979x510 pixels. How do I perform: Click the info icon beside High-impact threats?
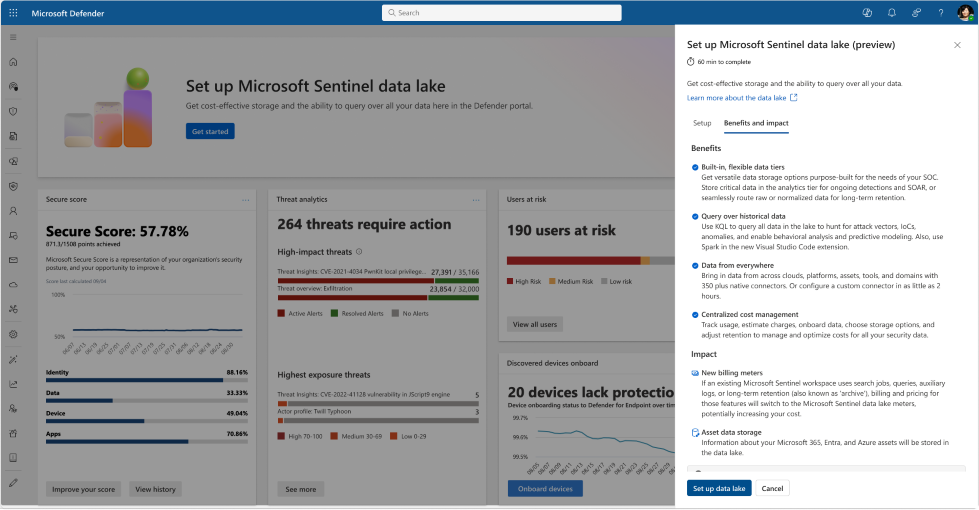[359, 252]
